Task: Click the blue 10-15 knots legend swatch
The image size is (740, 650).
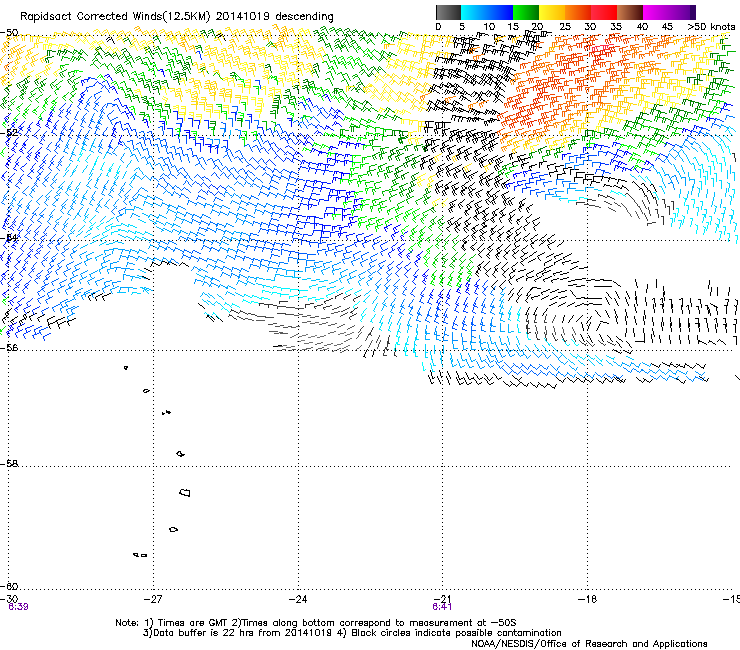Action: pos(499,12)
